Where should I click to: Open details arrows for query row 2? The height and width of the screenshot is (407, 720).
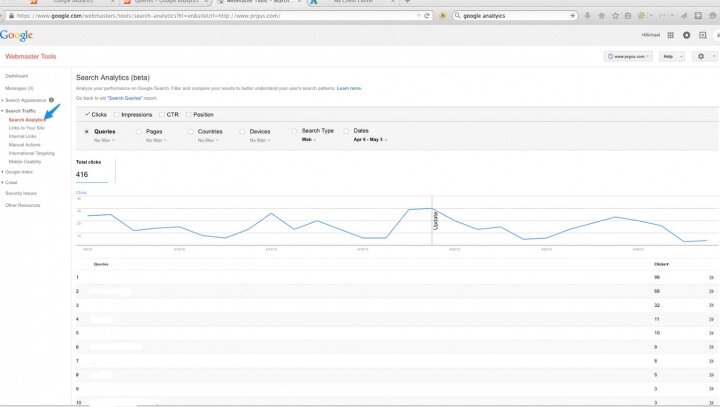coord(711,291)
